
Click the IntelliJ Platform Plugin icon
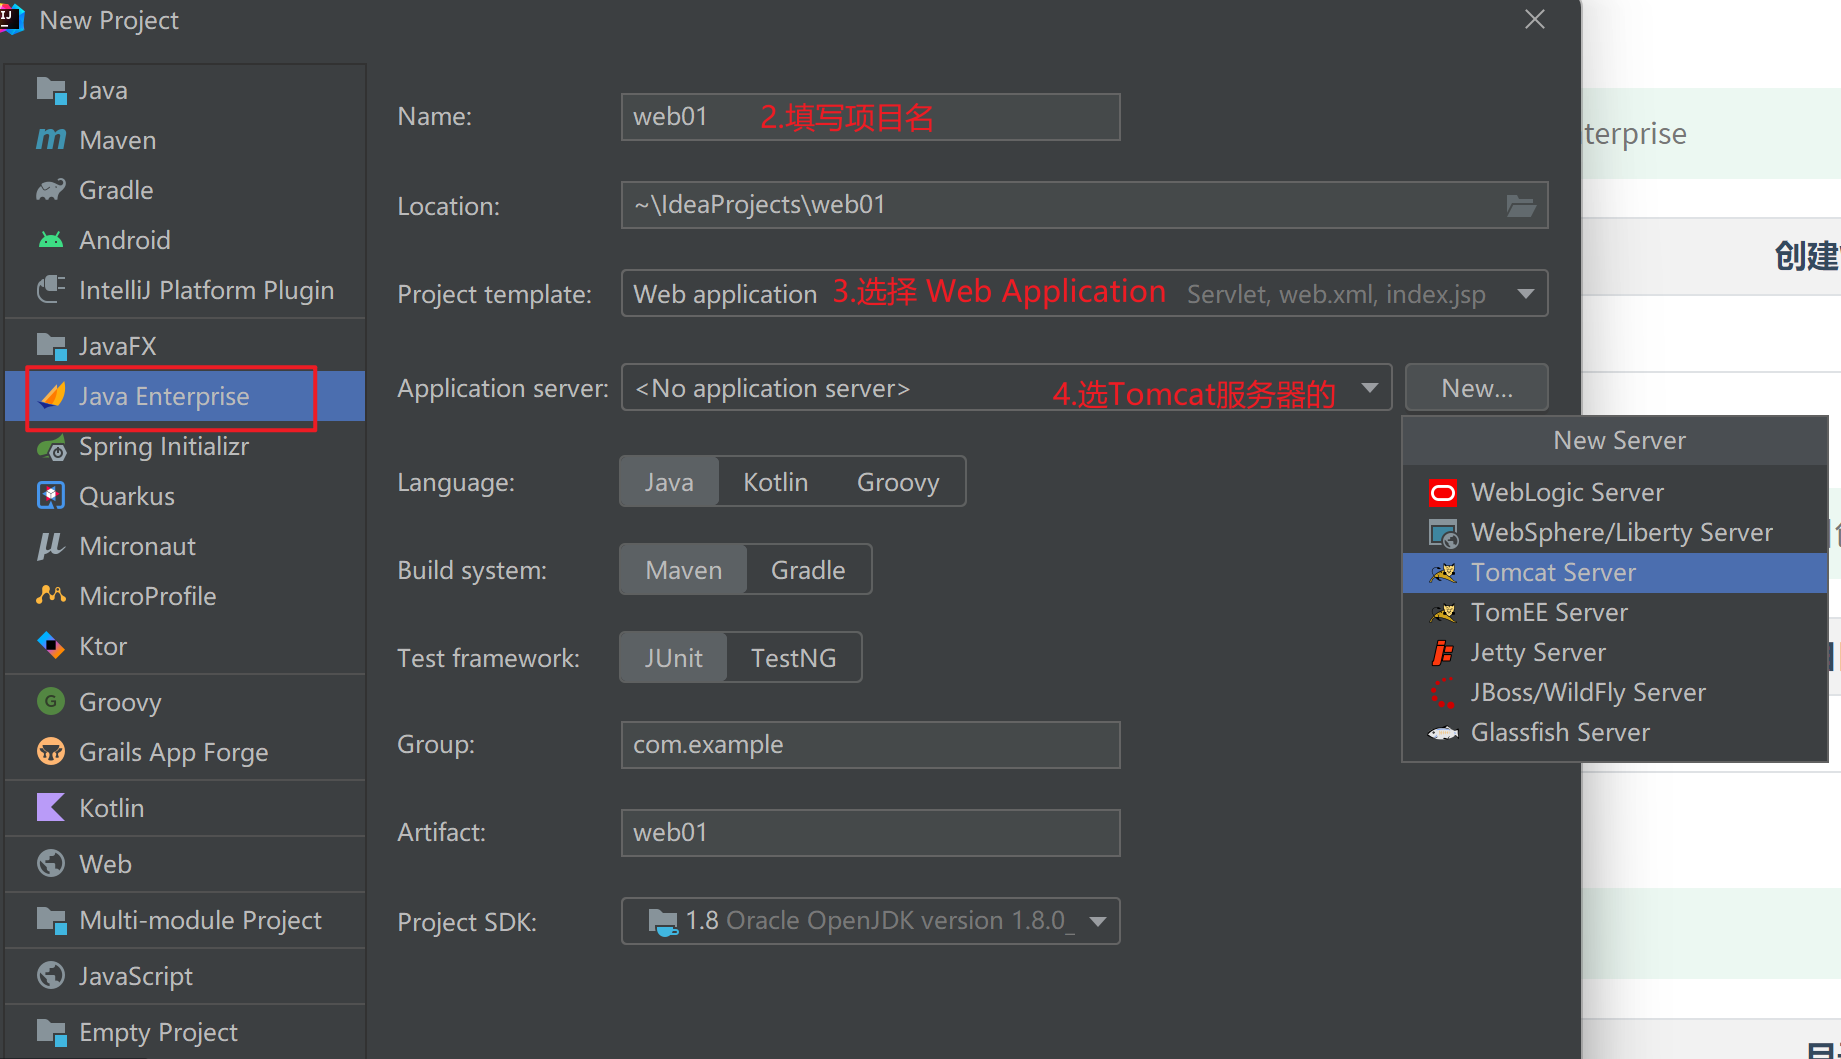[x=51, y=290]
